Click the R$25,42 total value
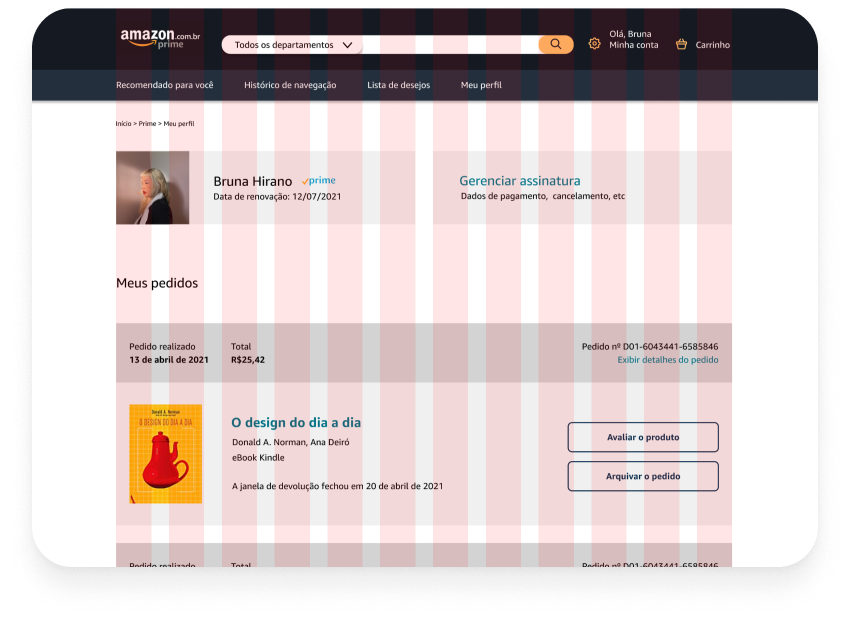 pyautogui.click(x=248, y=360)
